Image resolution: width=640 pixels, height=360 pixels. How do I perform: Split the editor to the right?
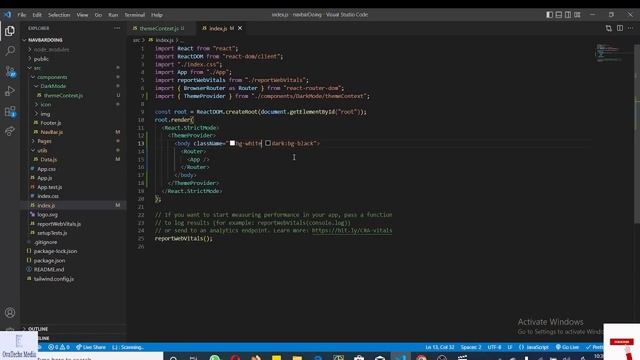(620, 28)
